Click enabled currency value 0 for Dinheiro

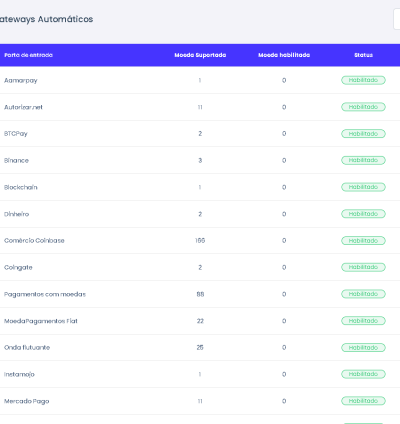(284, 214)
